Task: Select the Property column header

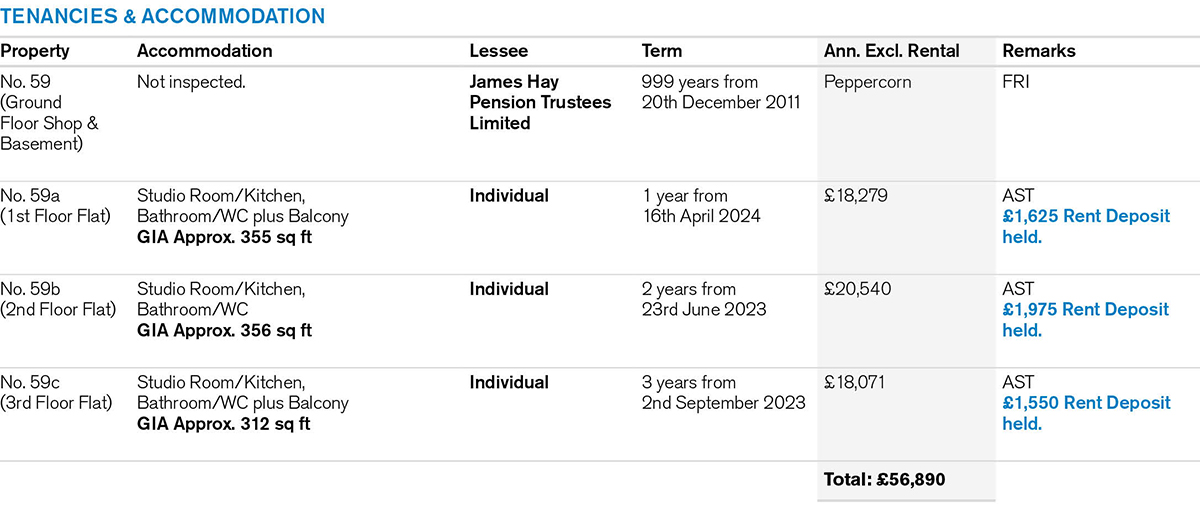Action: 35,51
